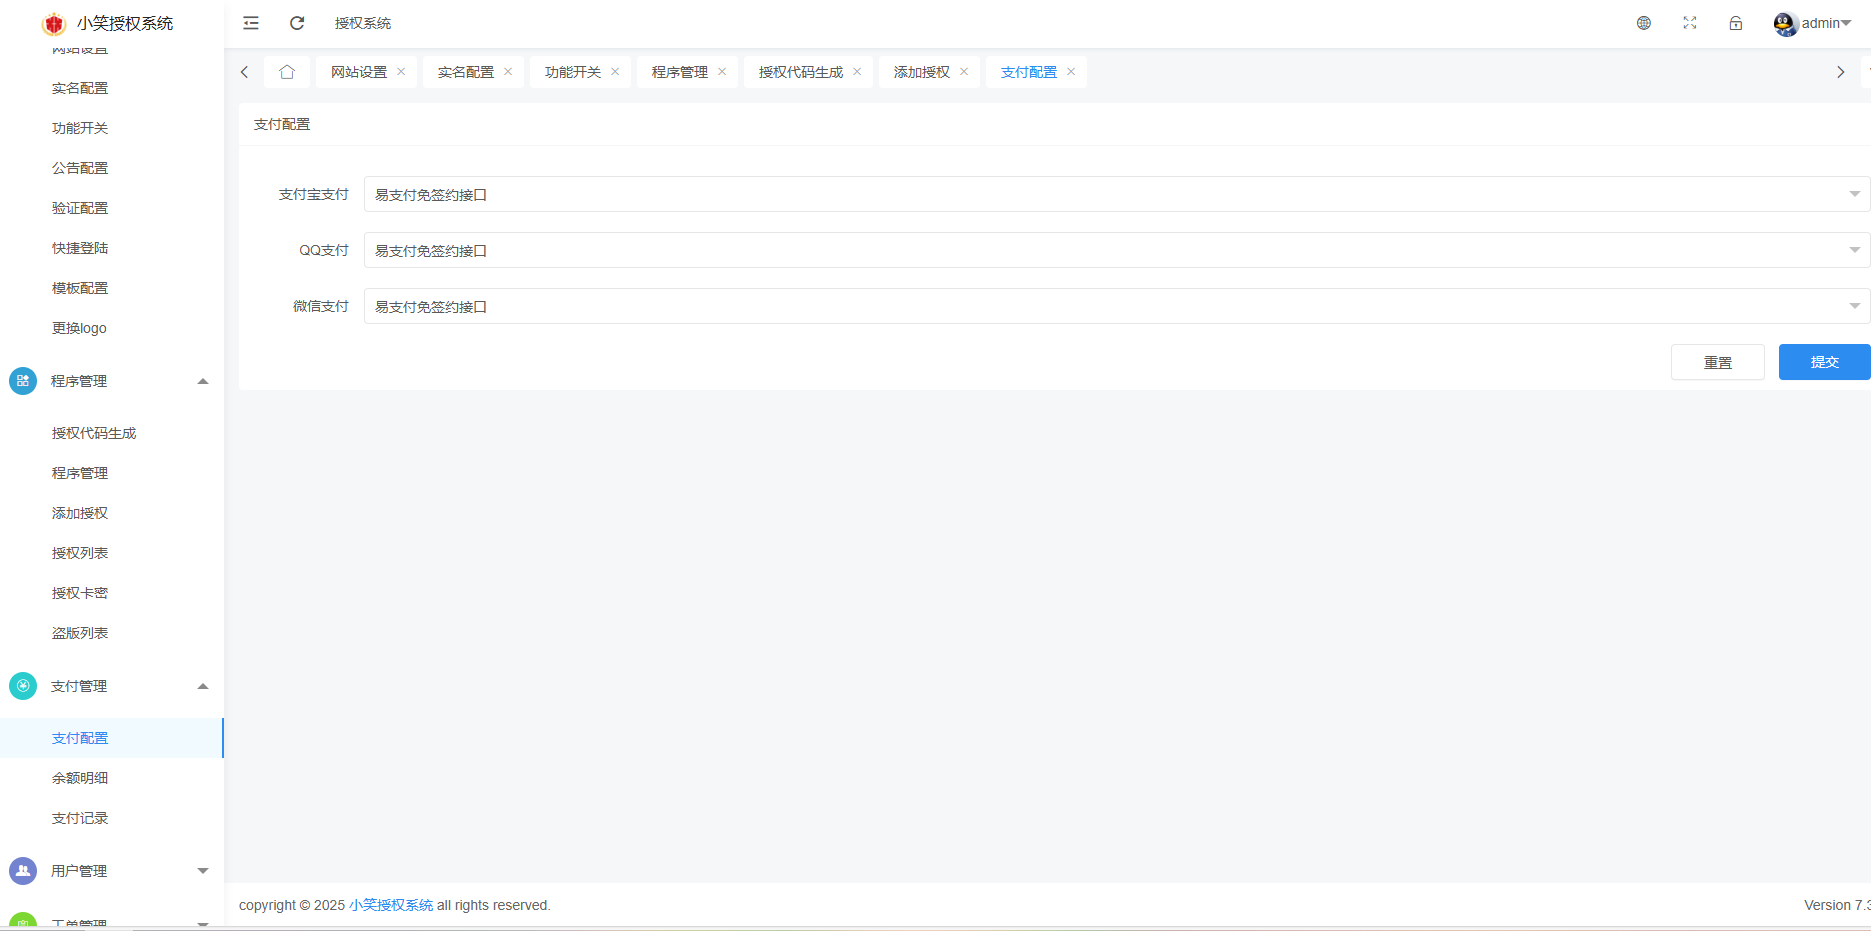Close the 程序管理 tab
The width and height of the screenshot is (1871, 931).
click(x=722, y=71)
